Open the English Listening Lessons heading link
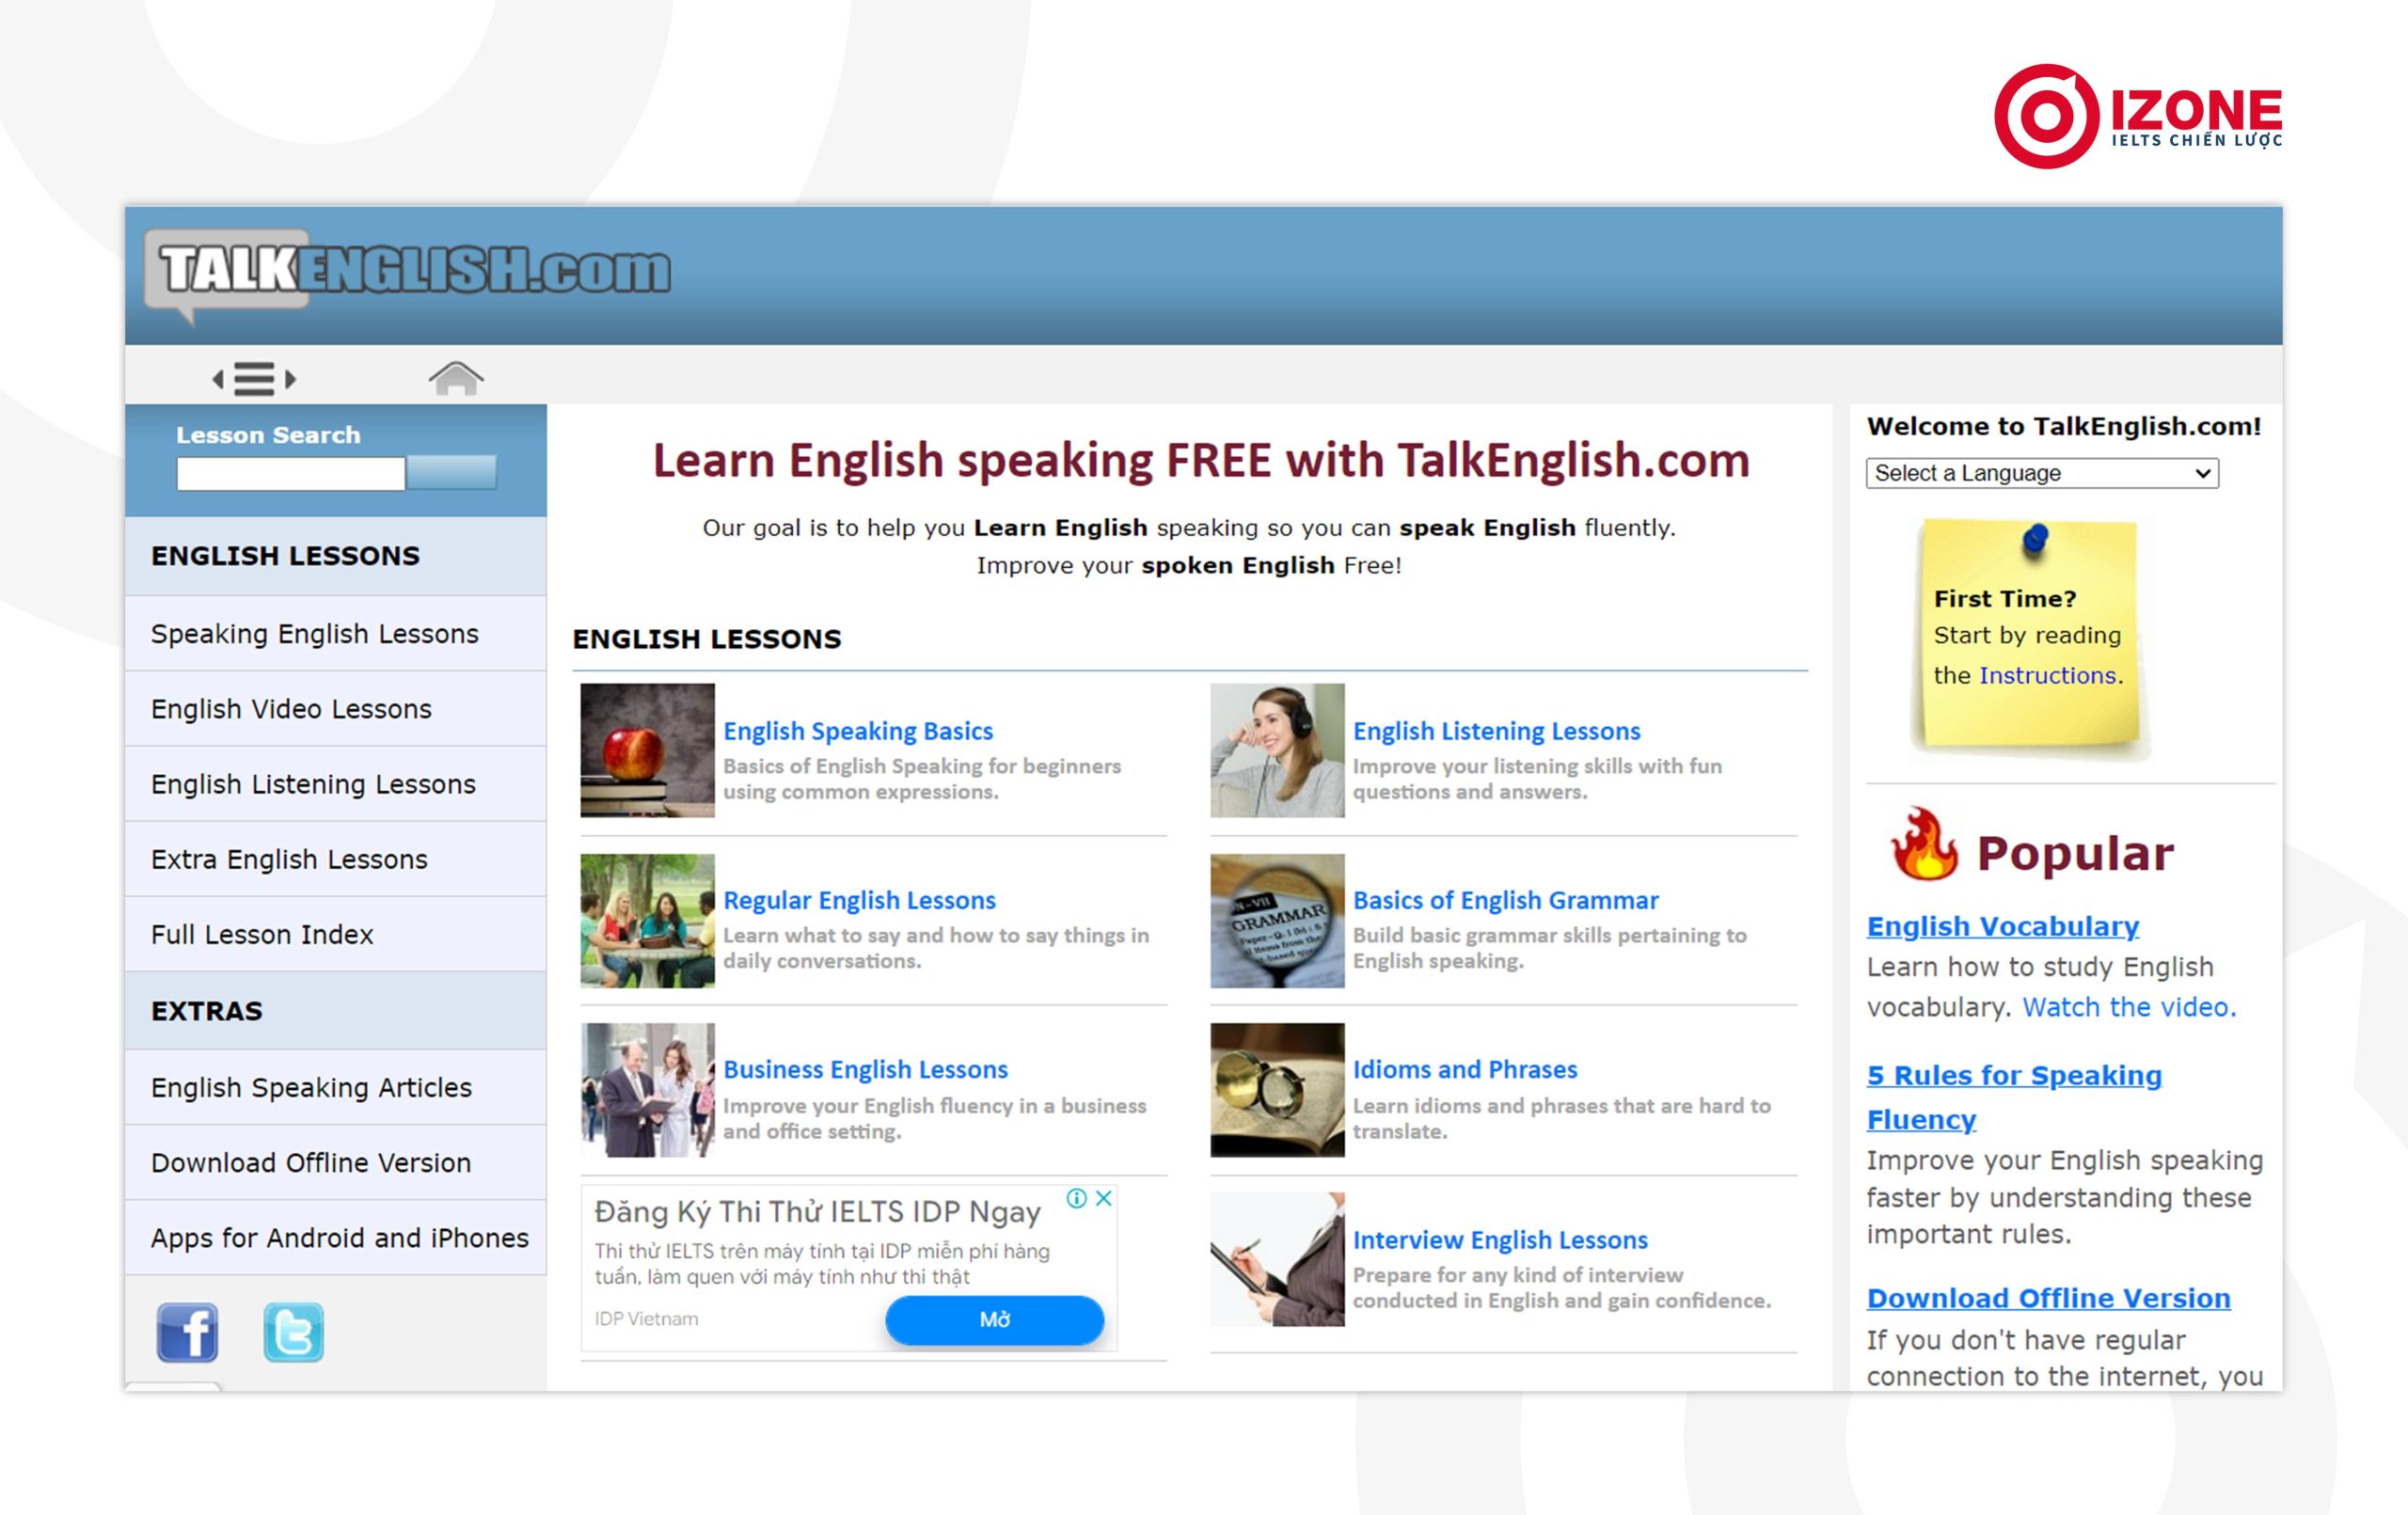2408x1515 pixels. coord(1496,731)
